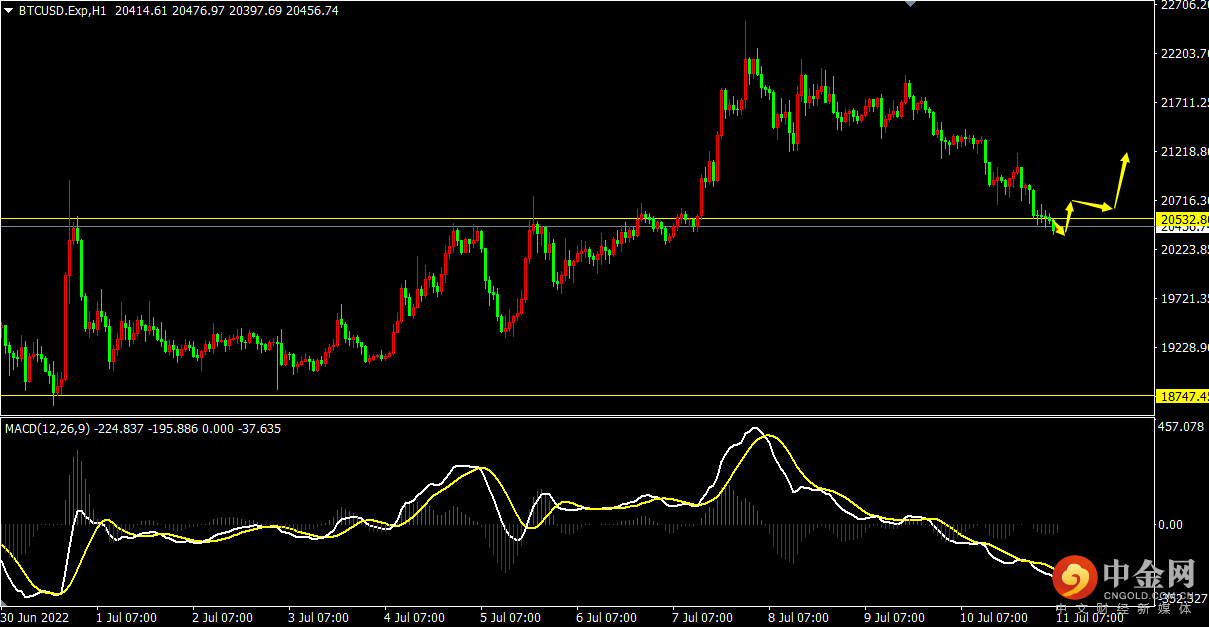
Task: Click the 9 Jul 07:00 time label
Action: [894, 617]
